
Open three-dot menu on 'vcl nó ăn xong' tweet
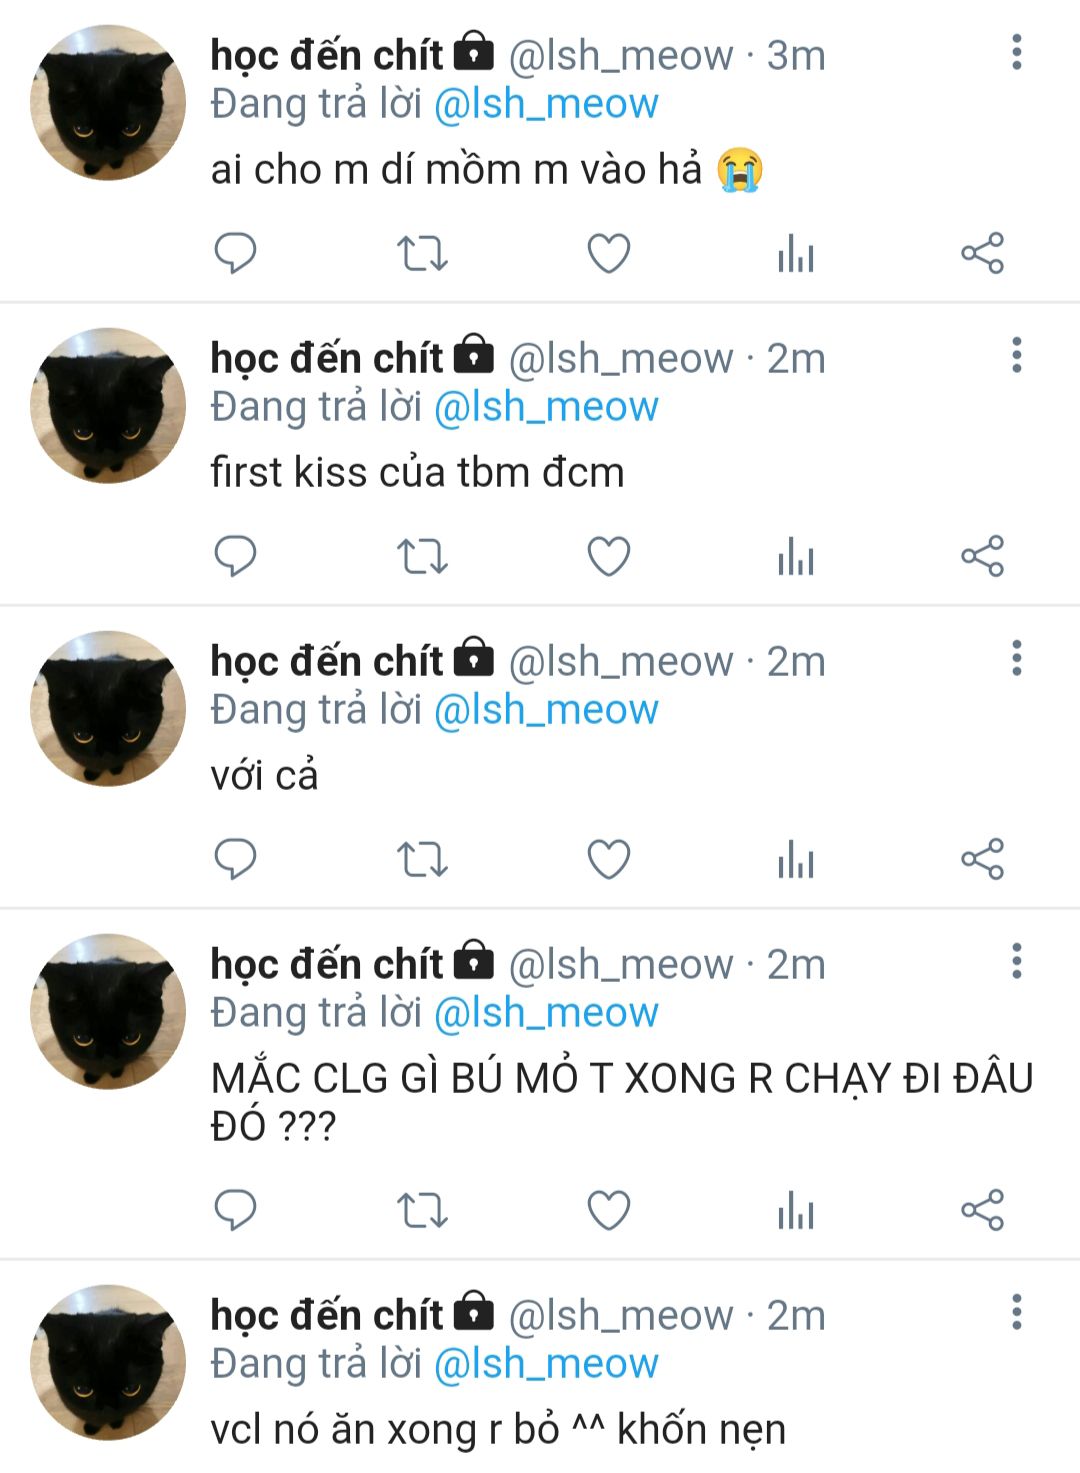1017,1312
